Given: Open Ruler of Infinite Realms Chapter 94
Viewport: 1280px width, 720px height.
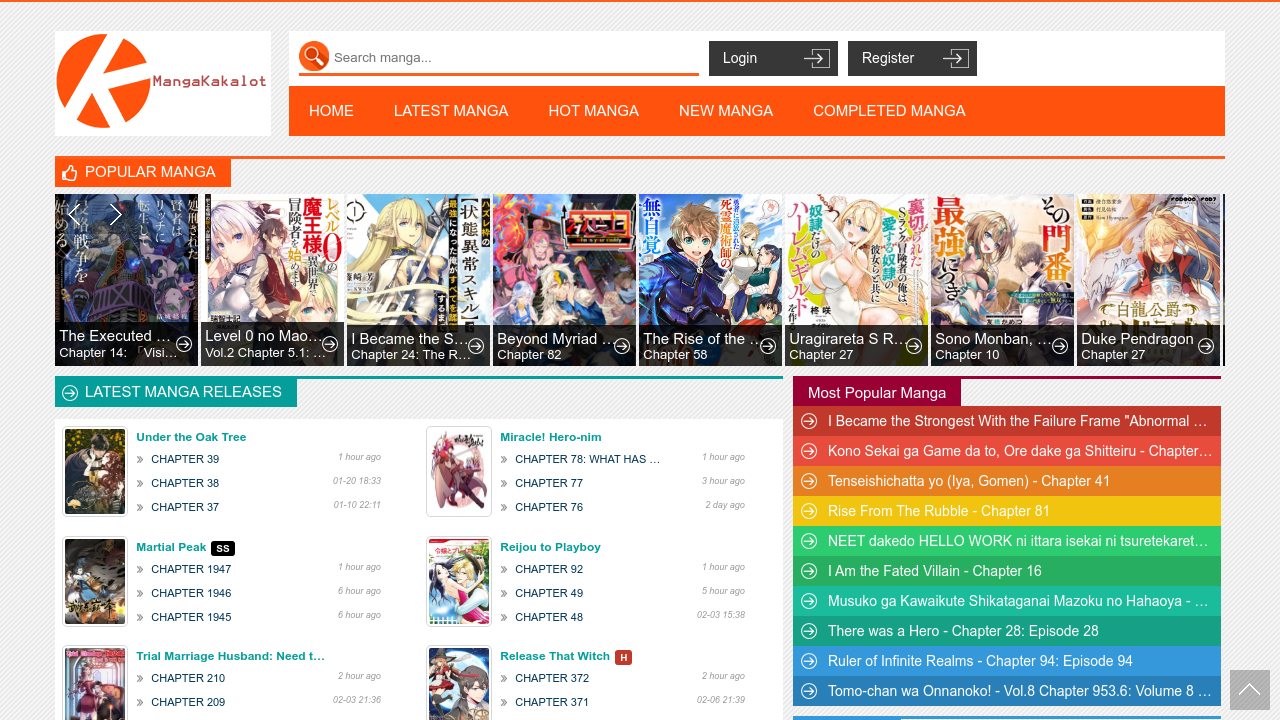Looking at the screenshot, I should click(x=980, y=661).
